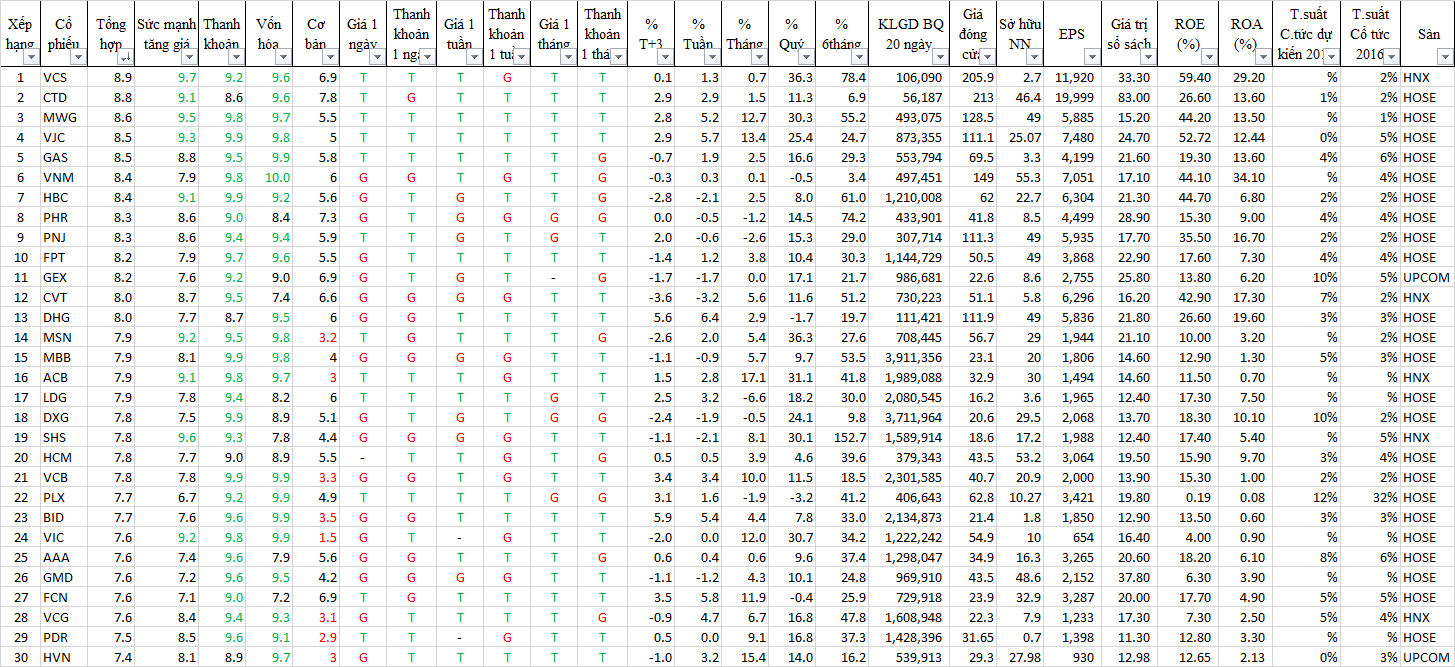
Task: Select the PLX stock ticker cell
Action: click(65, 497)
